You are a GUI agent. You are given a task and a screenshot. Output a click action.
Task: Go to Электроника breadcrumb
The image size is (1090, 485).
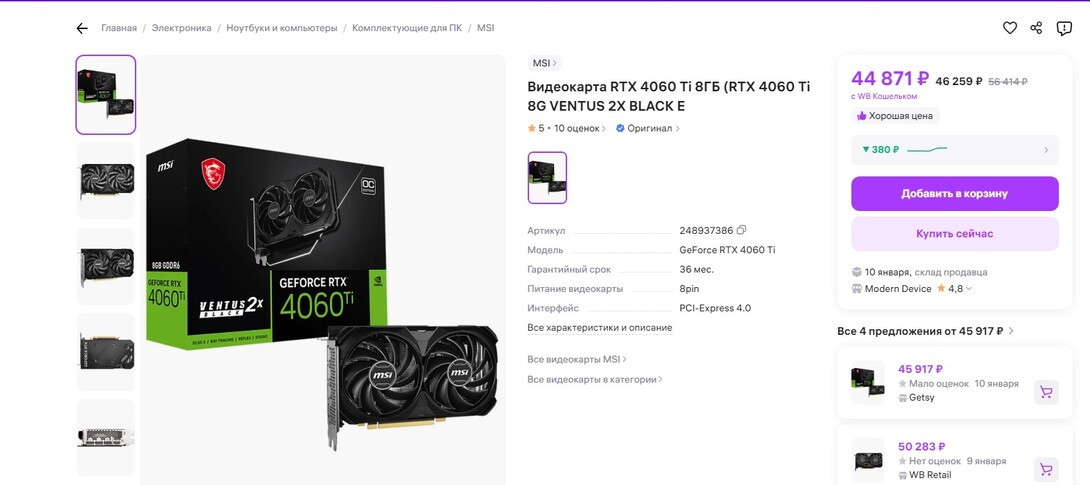coord(181,28)
